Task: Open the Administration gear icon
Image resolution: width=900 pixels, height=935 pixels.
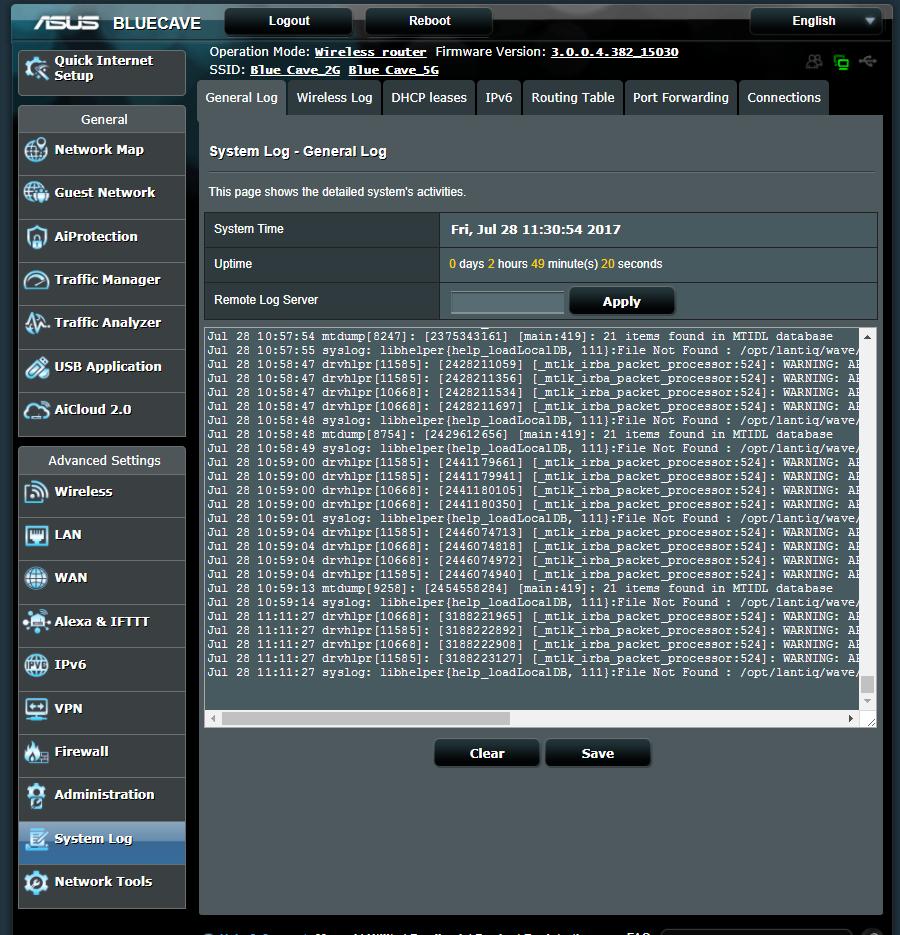Action: coord(36,795)
